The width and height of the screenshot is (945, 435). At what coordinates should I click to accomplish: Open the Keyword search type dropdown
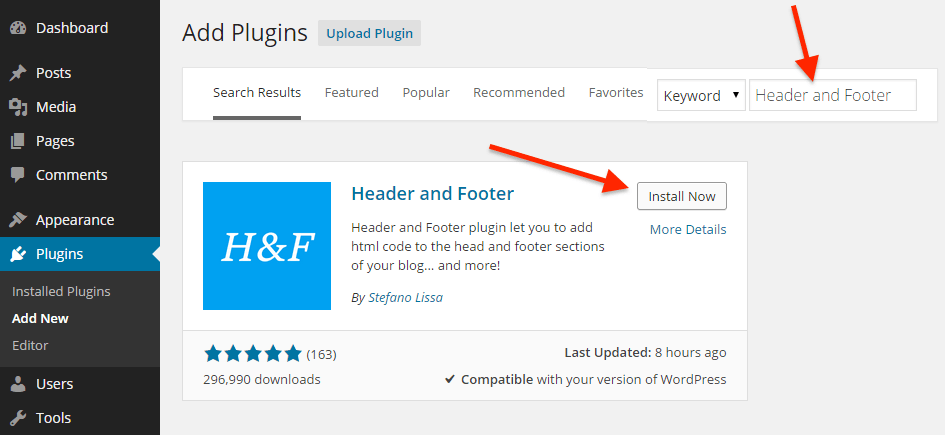point(701,96)
